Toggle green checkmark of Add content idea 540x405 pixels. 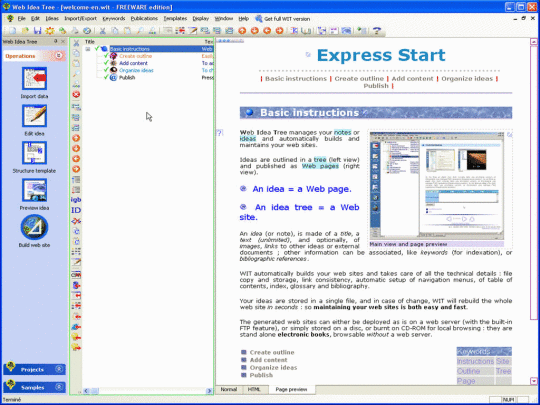(106, 63)
